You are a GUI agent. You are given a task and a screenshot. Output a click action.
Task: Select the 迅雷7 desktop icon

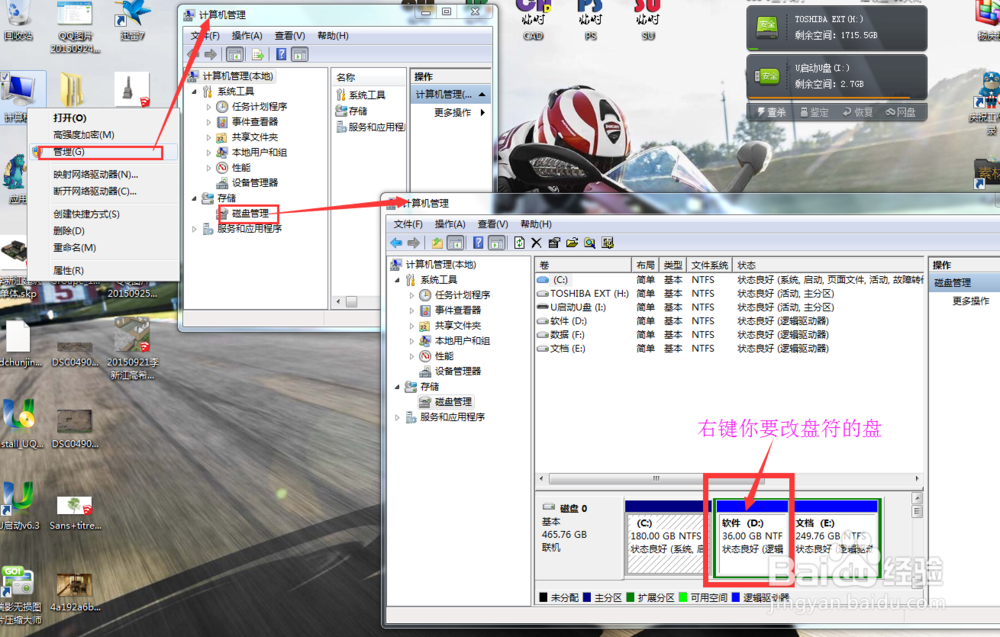[x=133, y=20]
